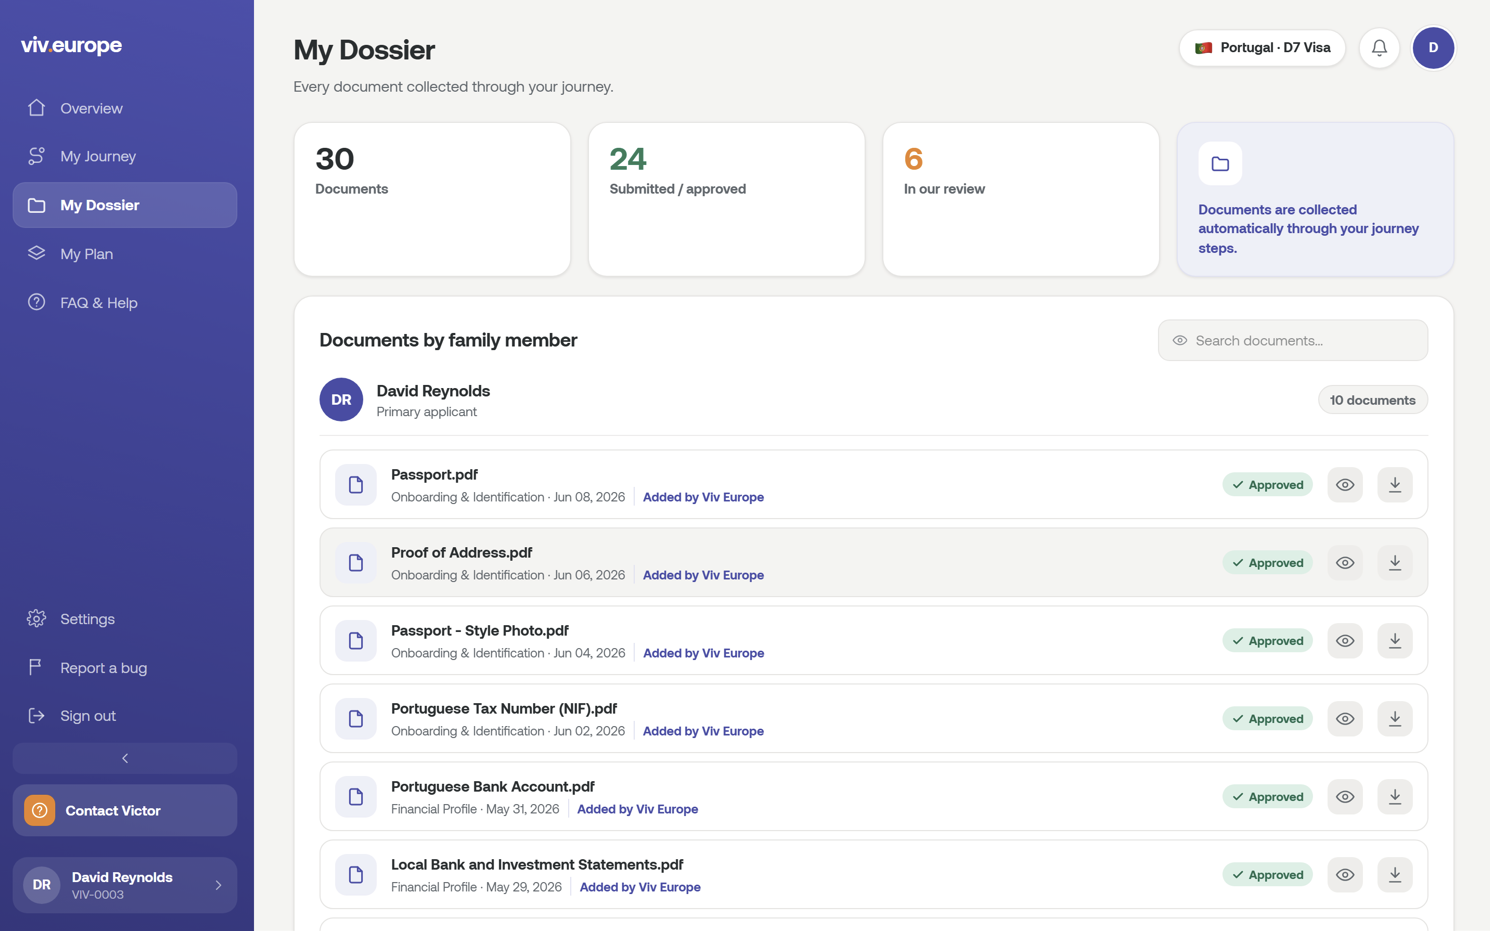Download Passport - Style Photo.pdf
Viewport: 1490px width, 931px height.
click(x=1395, y=641)
